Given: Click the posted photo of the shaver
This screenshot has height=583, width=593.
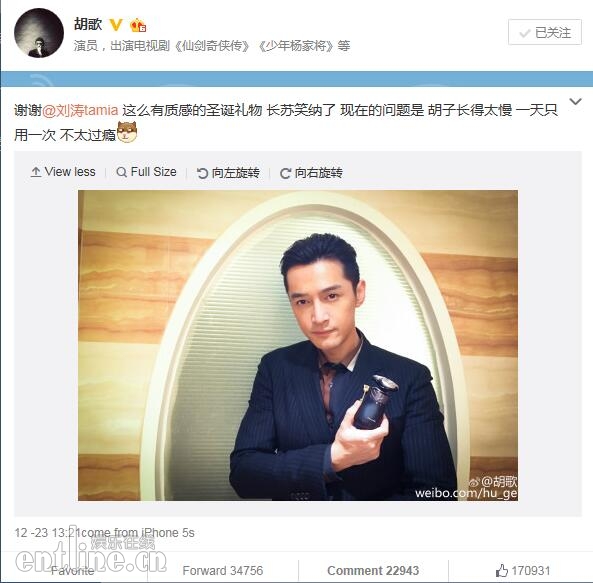Looking at the screenshot, I should [x=298, y=345].
